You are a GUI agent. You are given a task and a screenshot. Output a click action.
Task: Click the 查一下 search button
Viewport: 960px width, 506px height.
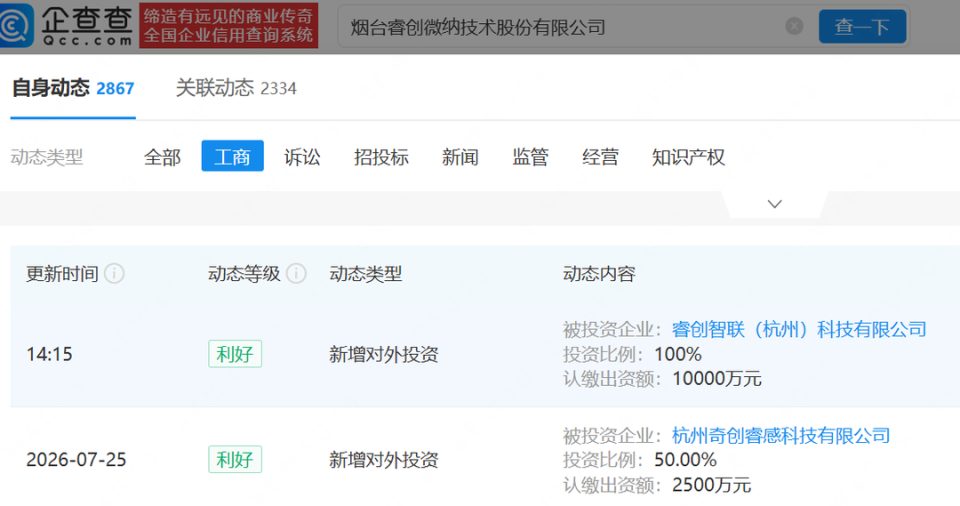[862, 26]
